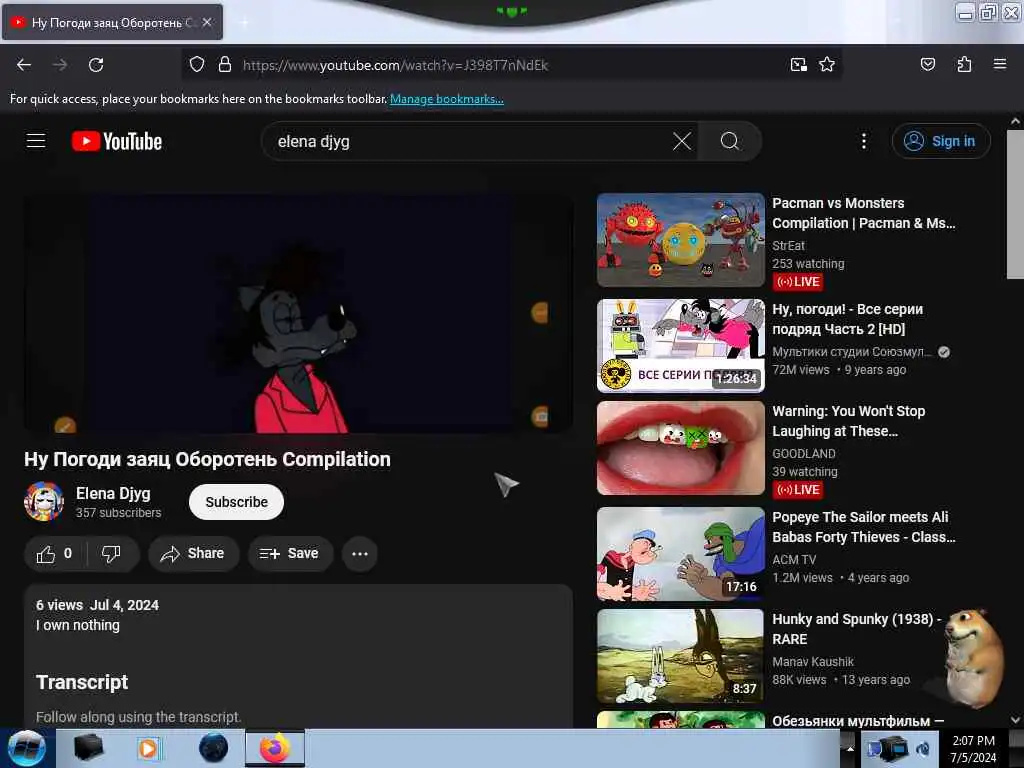Screen dimensions: 1024x768
Task: Show site security info via padlock icon
Action: pyautogui.click(x=225, y=64)
